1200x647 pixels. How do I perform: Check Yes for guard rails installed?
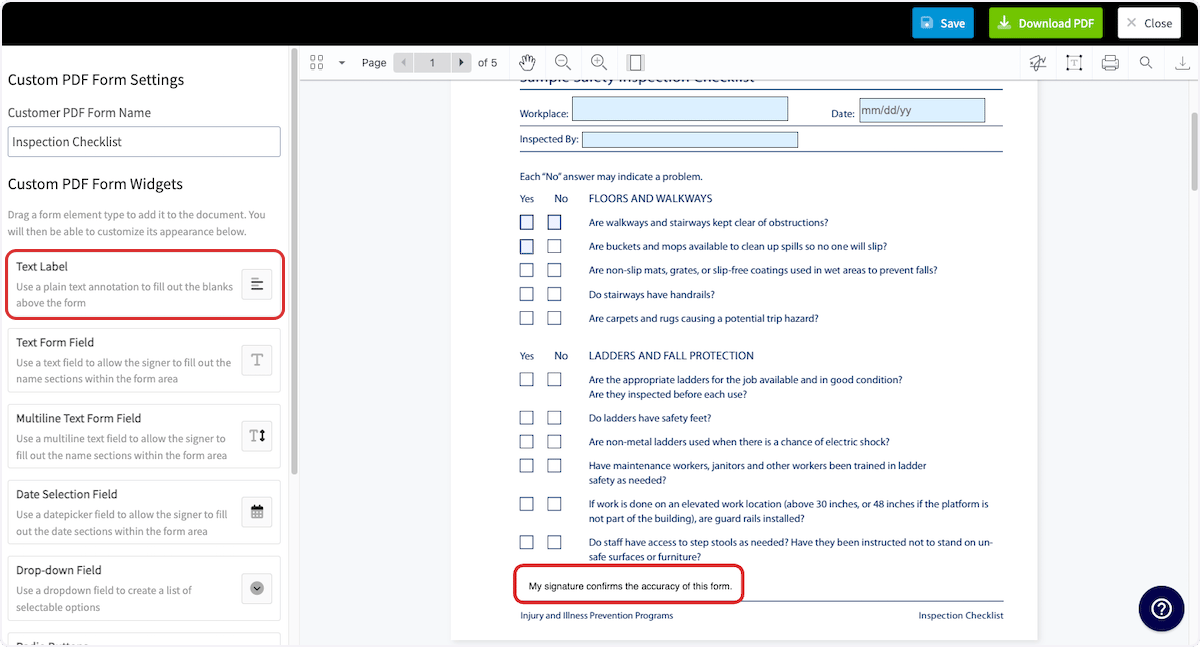tap(527, 504)
